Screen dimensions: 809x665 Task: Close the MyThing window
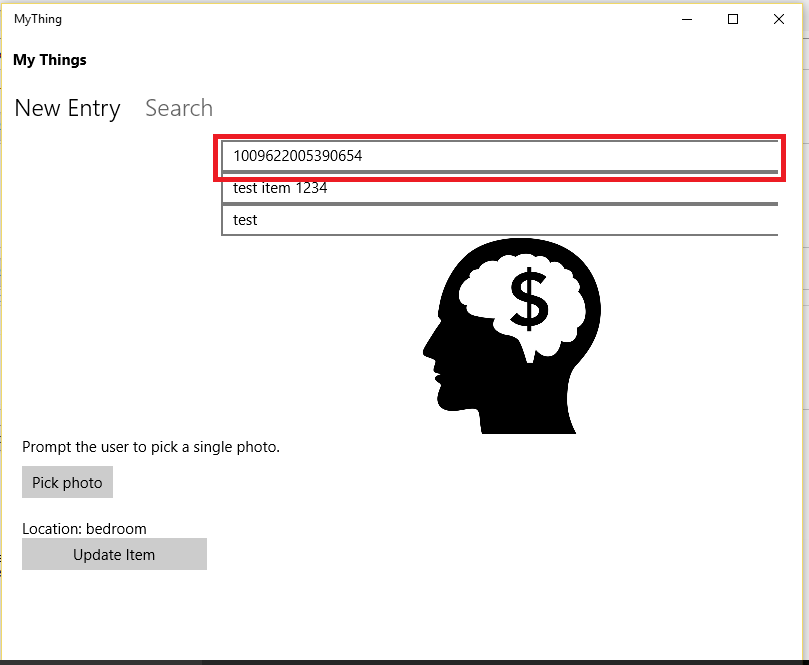[779, 19]
